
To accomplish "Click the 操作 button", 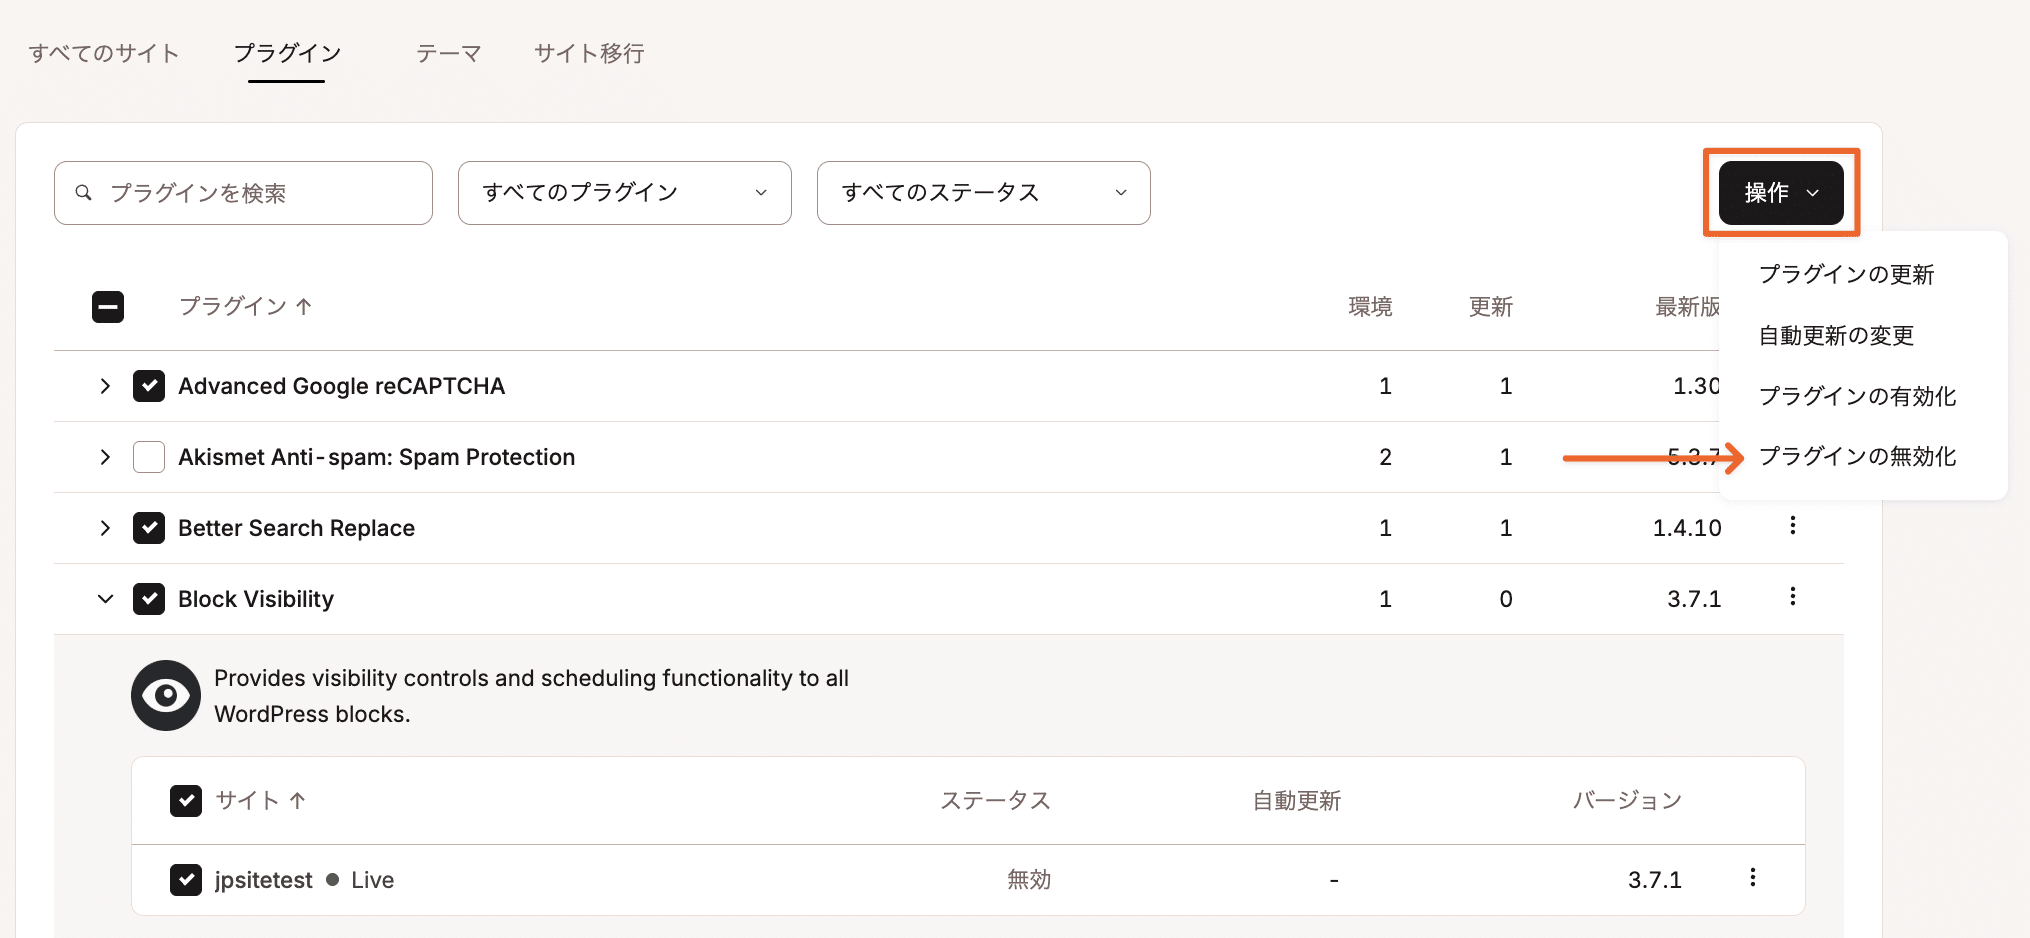I will tap(1780, 192).
